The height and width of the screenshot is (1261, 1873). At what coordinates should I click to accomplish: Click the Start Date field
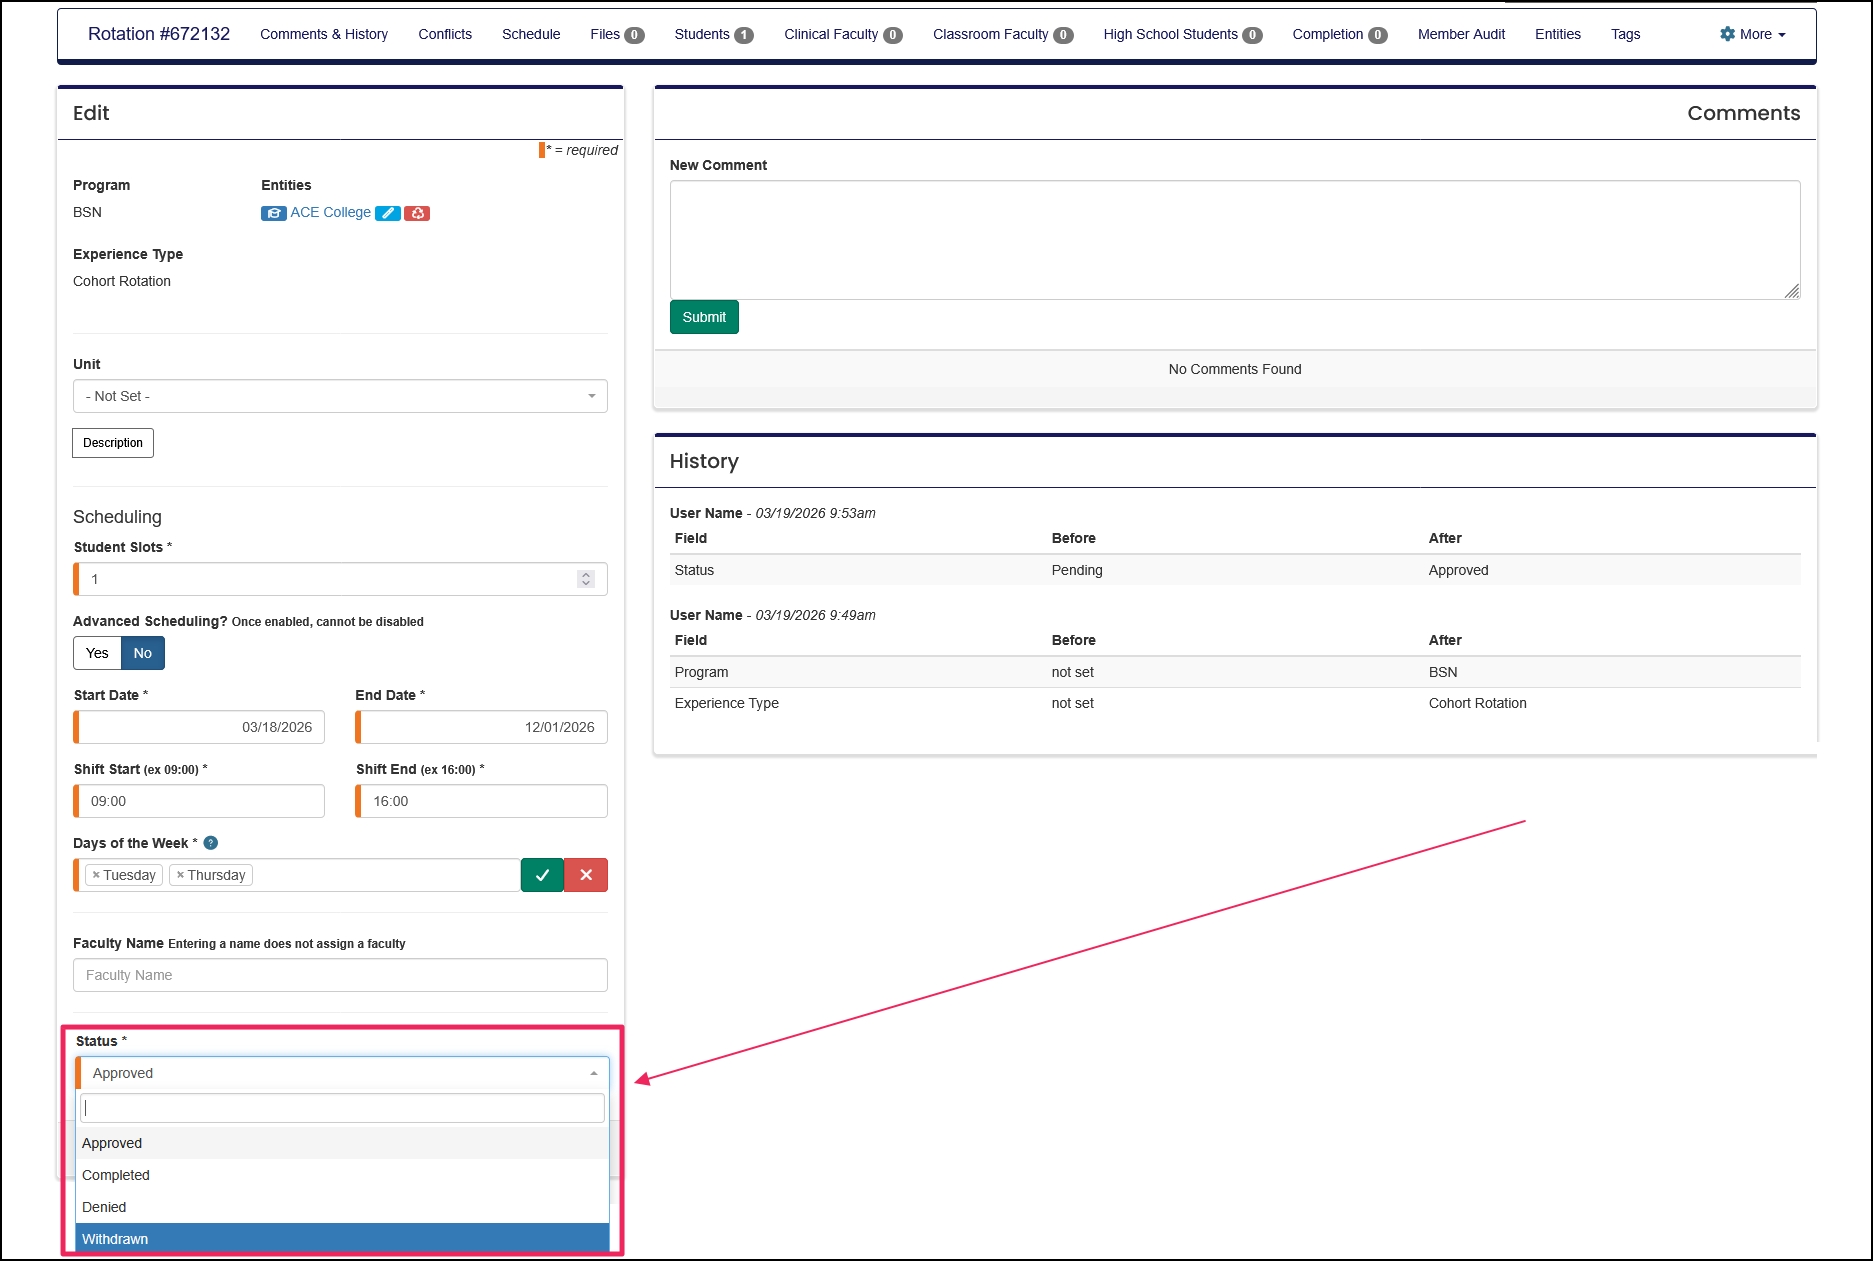(199, 727)
